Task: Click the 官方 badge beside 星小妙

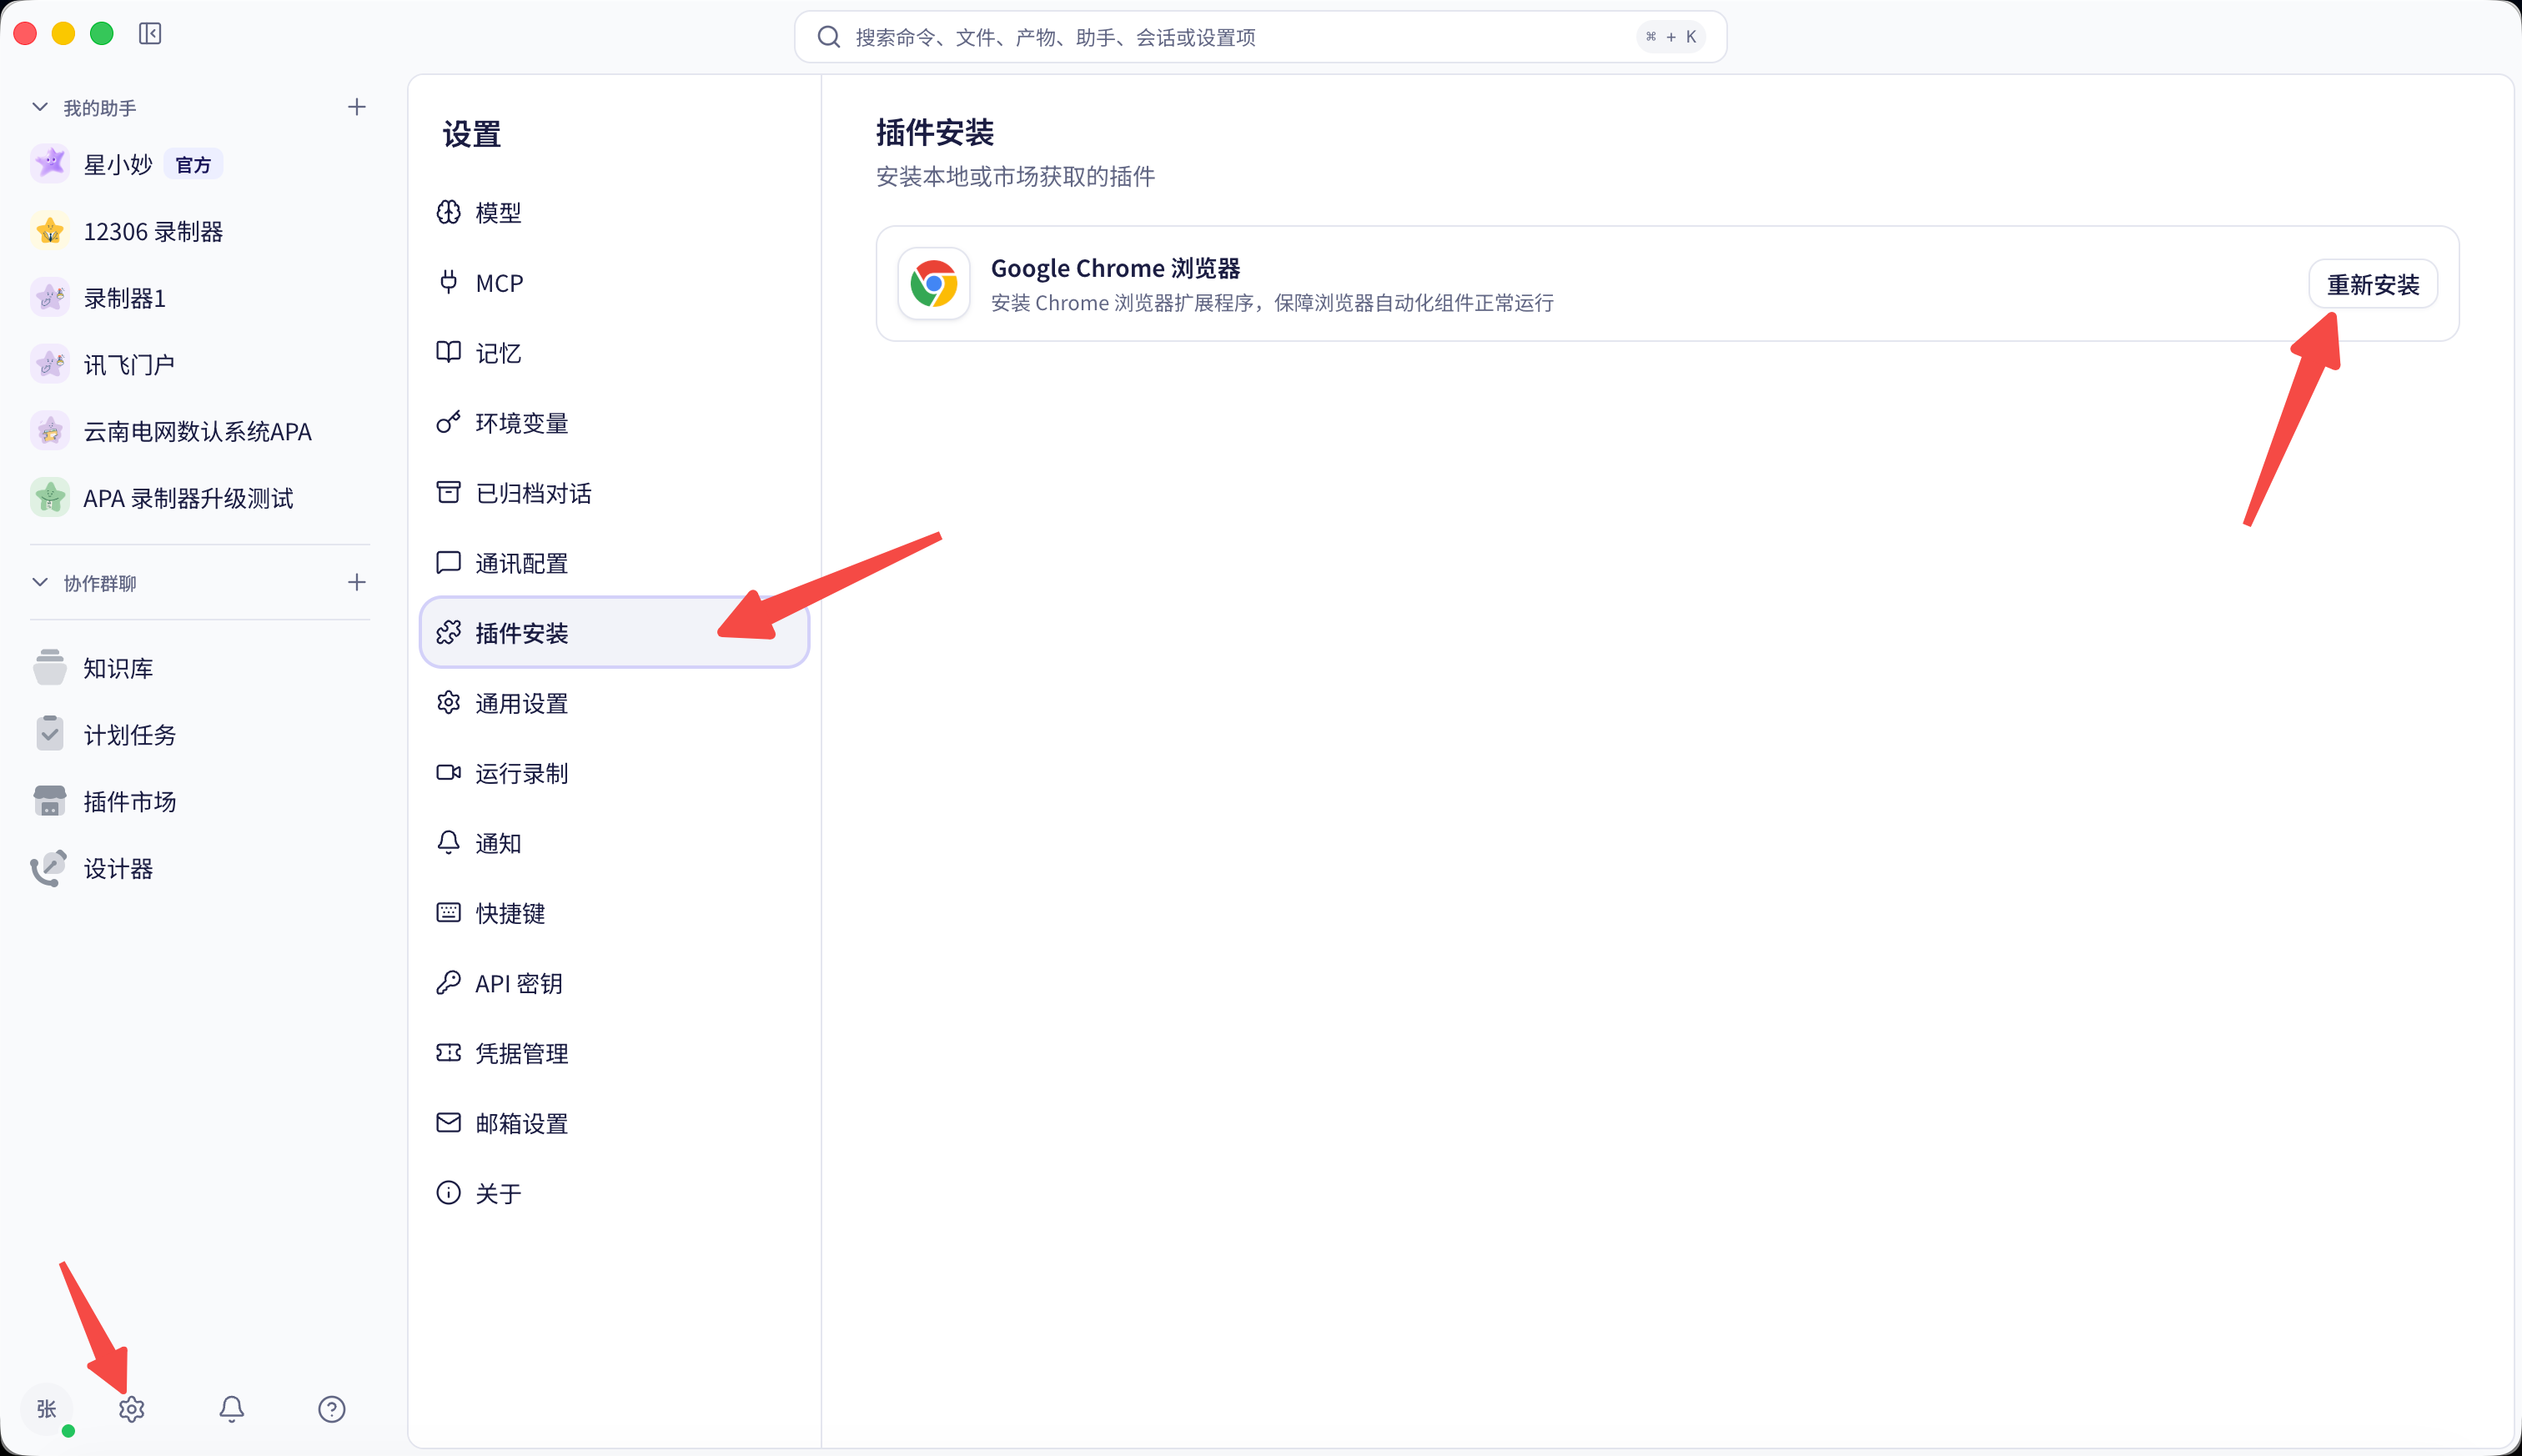Action: (193, 164)
